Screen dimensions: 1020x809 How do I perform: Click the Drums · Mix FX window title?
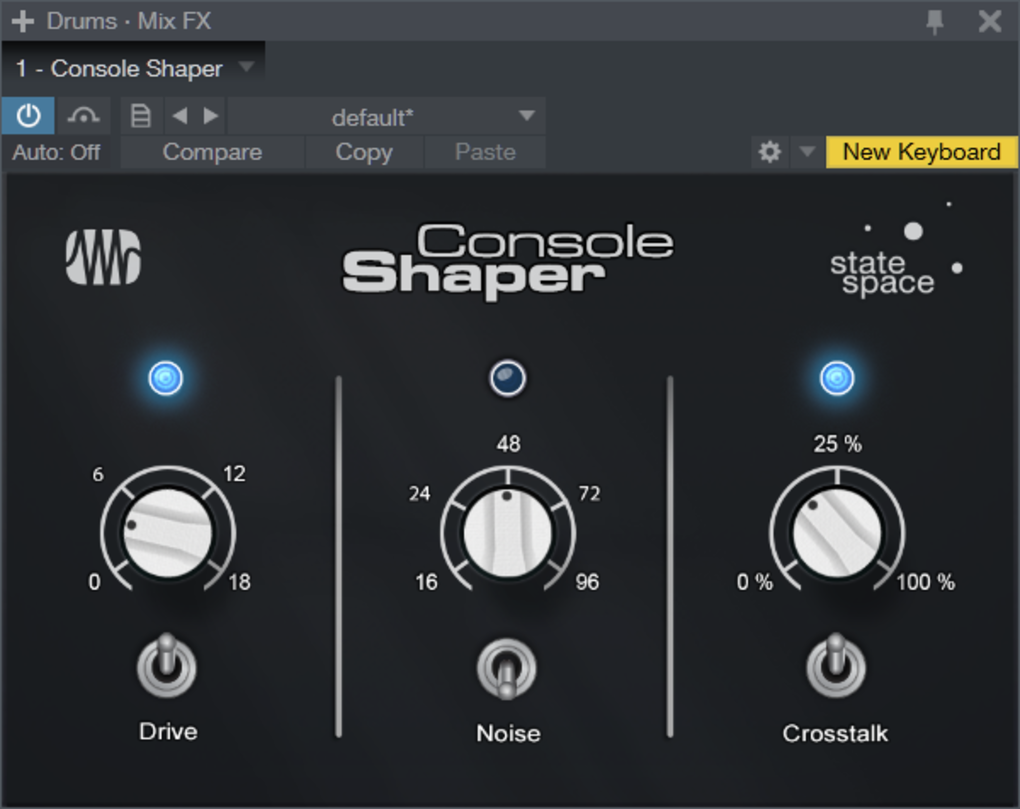coord(129,21)
